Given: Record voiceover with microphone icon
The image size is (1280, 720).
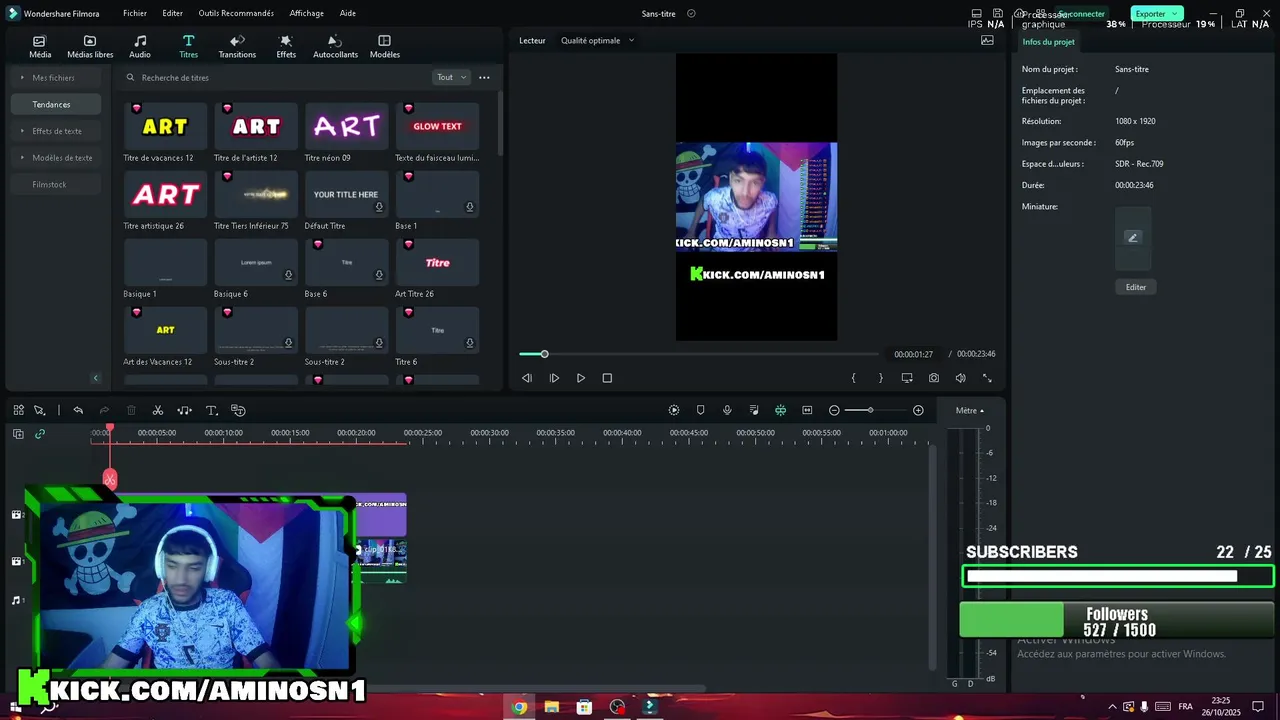Looking at the screenshot, I should click(x=727, y=410).
